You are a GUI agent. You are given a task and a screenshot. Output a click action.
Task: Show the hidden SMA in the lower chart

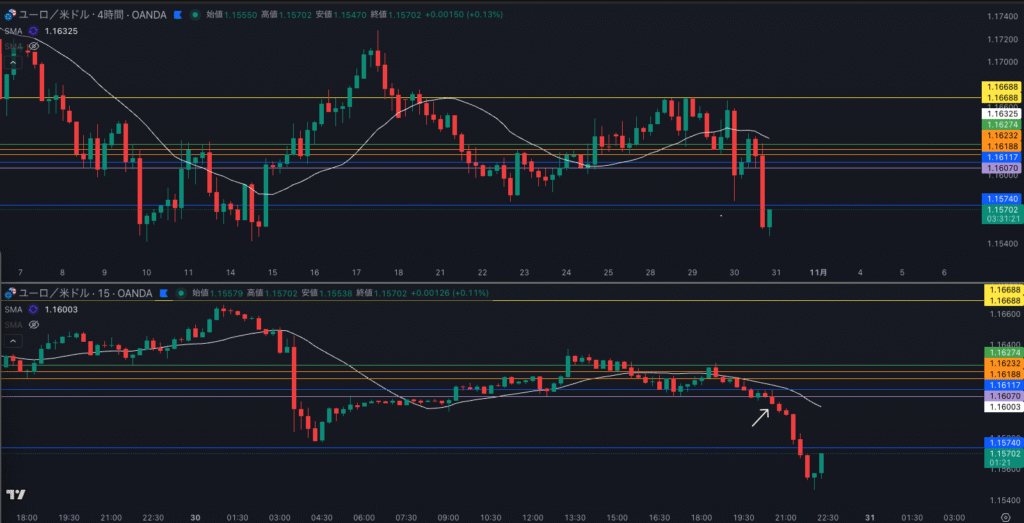pyautogui.click(x=33, y=324)
